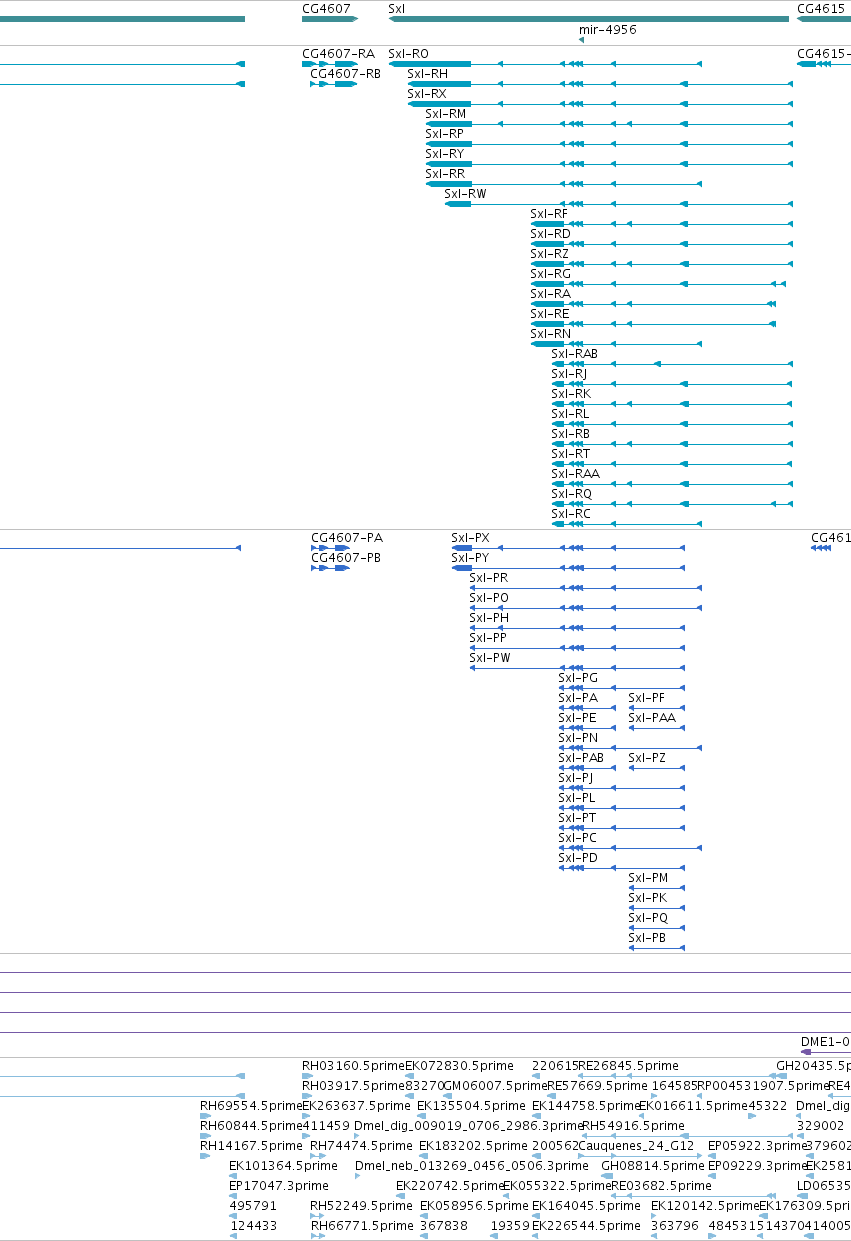Click the Sxl-RG transcript label

click(550, 274)
